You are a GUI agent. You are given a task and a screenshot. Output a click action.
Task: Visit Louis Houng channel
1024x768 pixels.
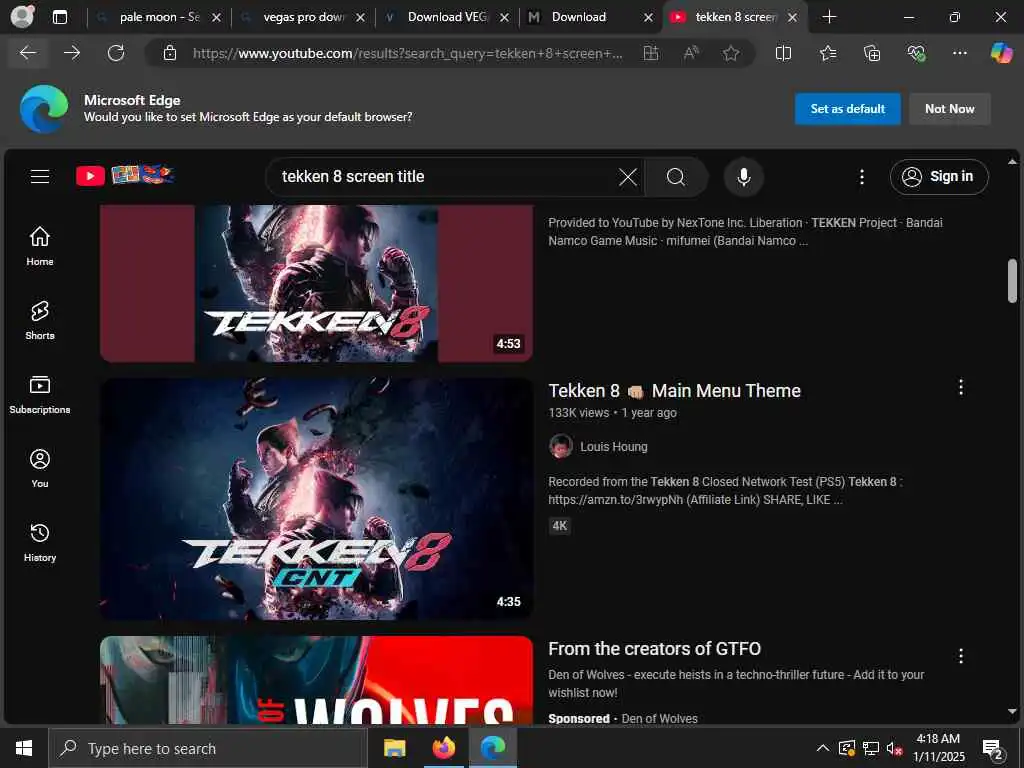pyautogui.click(x=614, y=447)
